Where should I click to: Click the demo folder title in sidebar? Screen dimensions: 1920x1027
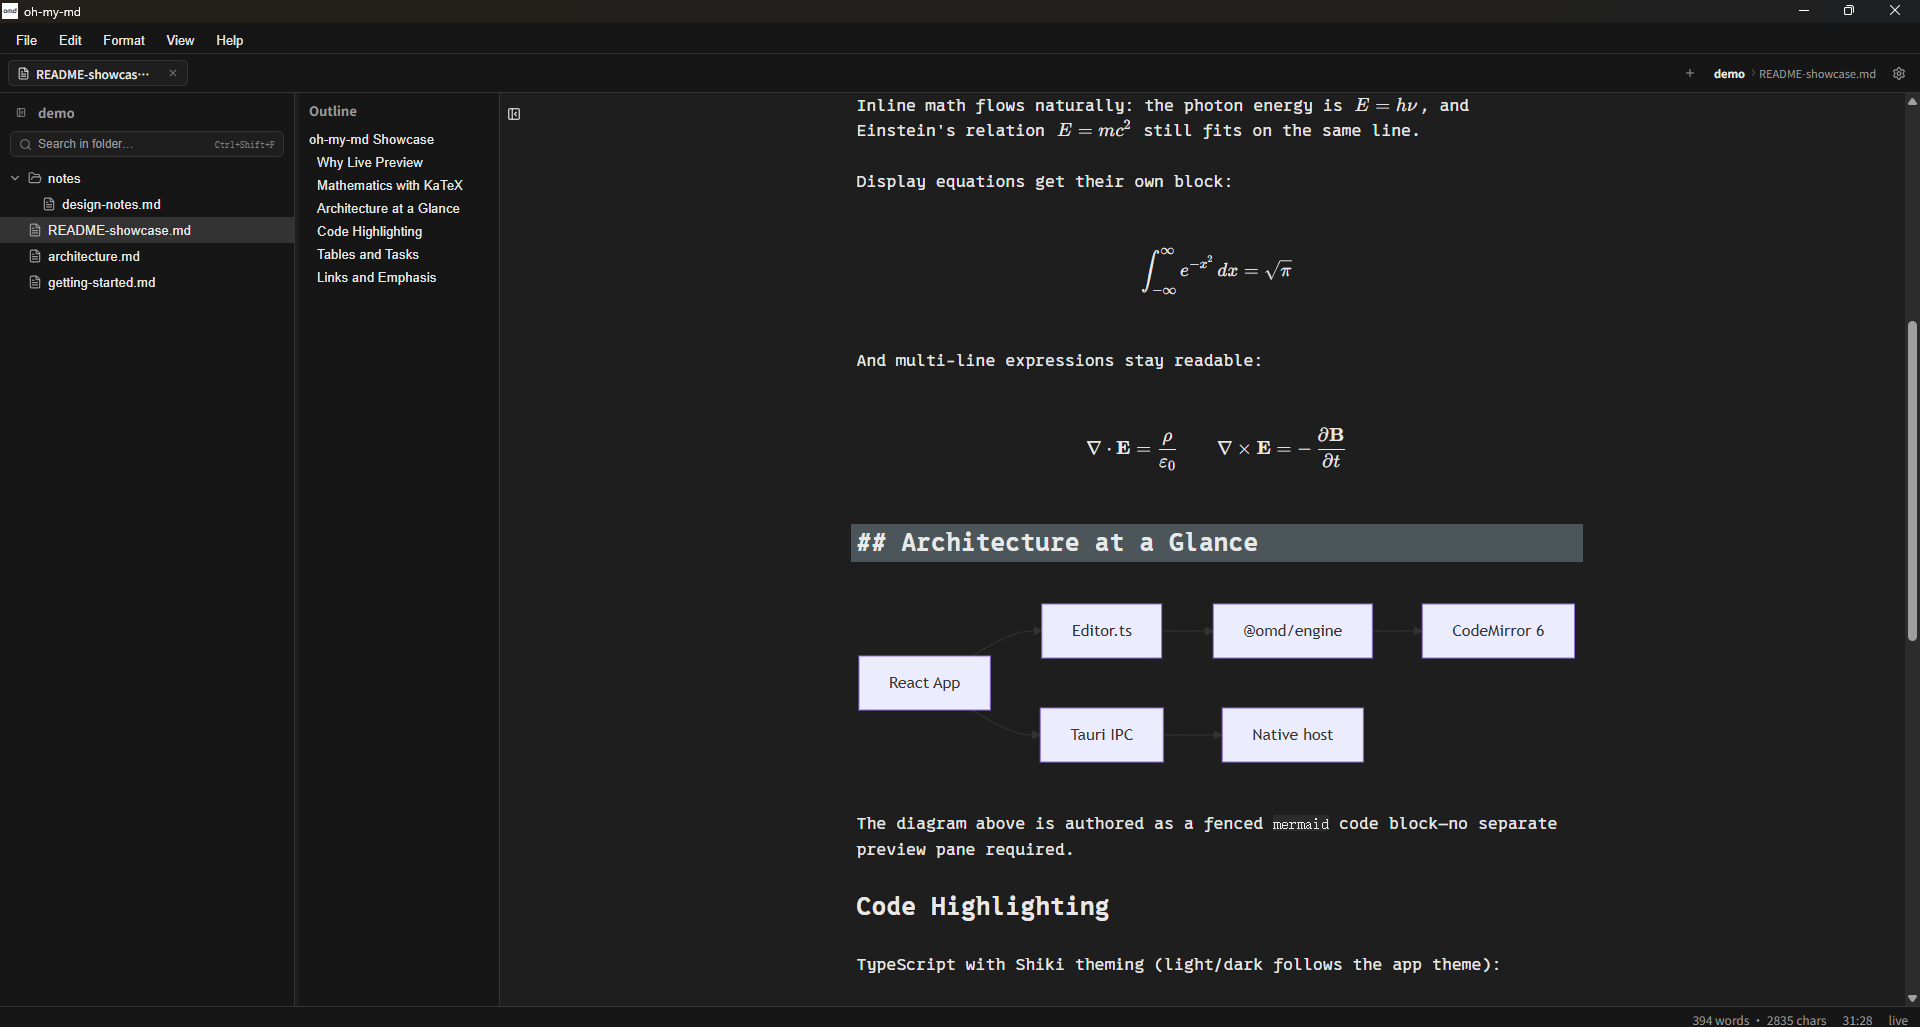[56, 113]
